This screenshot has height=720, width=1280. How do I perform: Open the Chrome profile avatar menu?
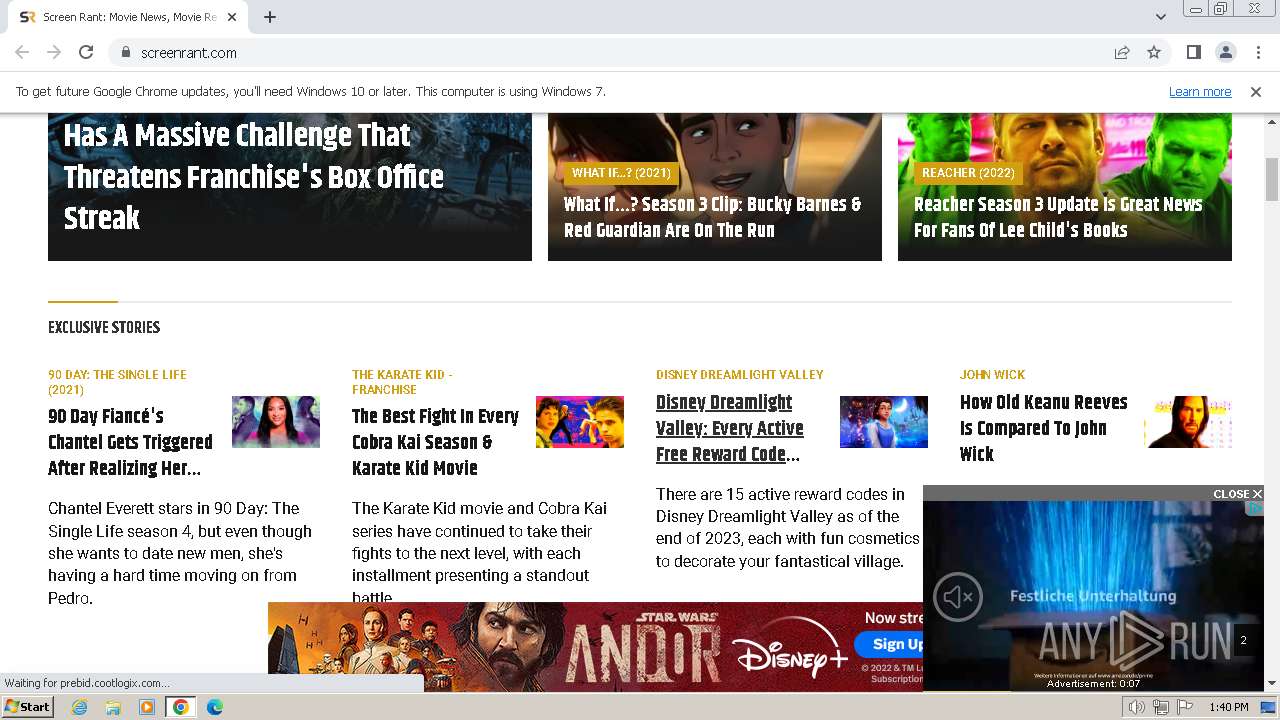point(1225,52)
